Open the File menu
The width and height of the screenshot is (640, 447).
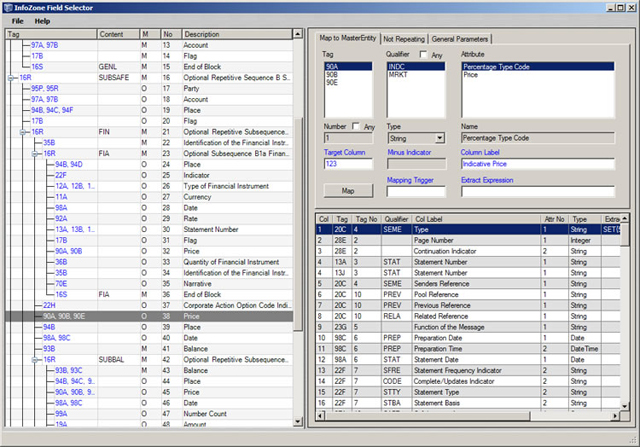pos(17,20)
